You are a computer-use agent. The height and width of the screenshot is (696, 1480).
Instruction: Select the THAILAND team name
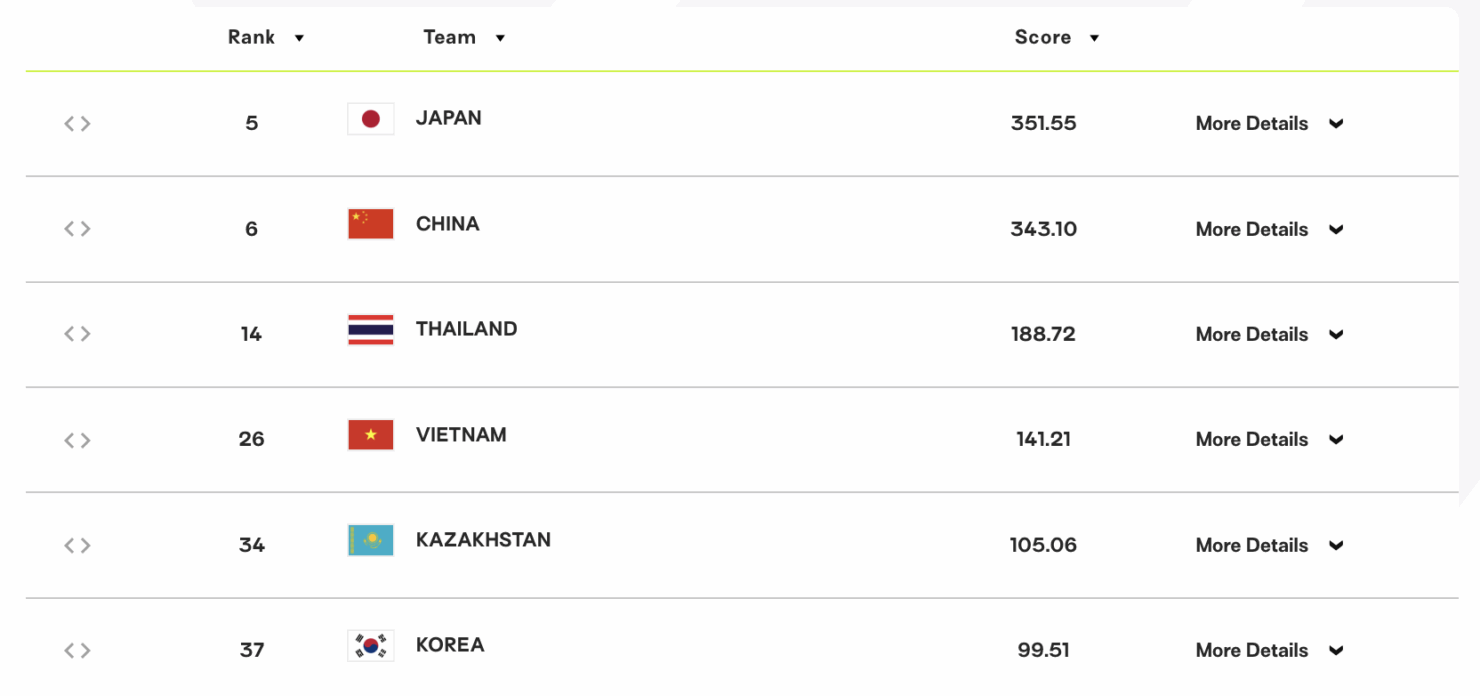(466, 329)
